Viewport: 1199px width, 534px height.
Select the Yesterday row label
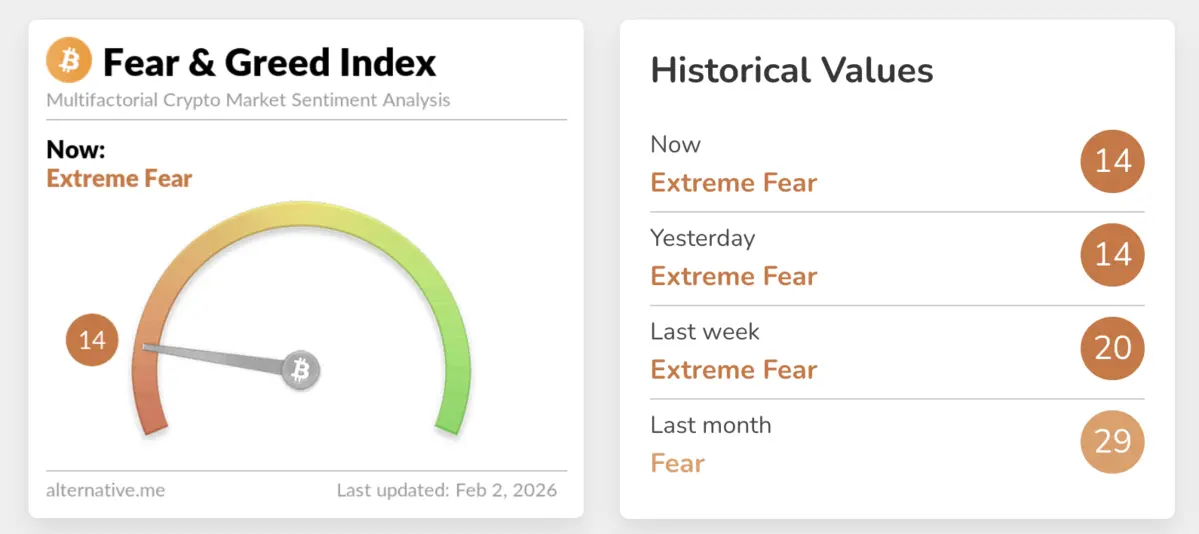tap(702, 238)
